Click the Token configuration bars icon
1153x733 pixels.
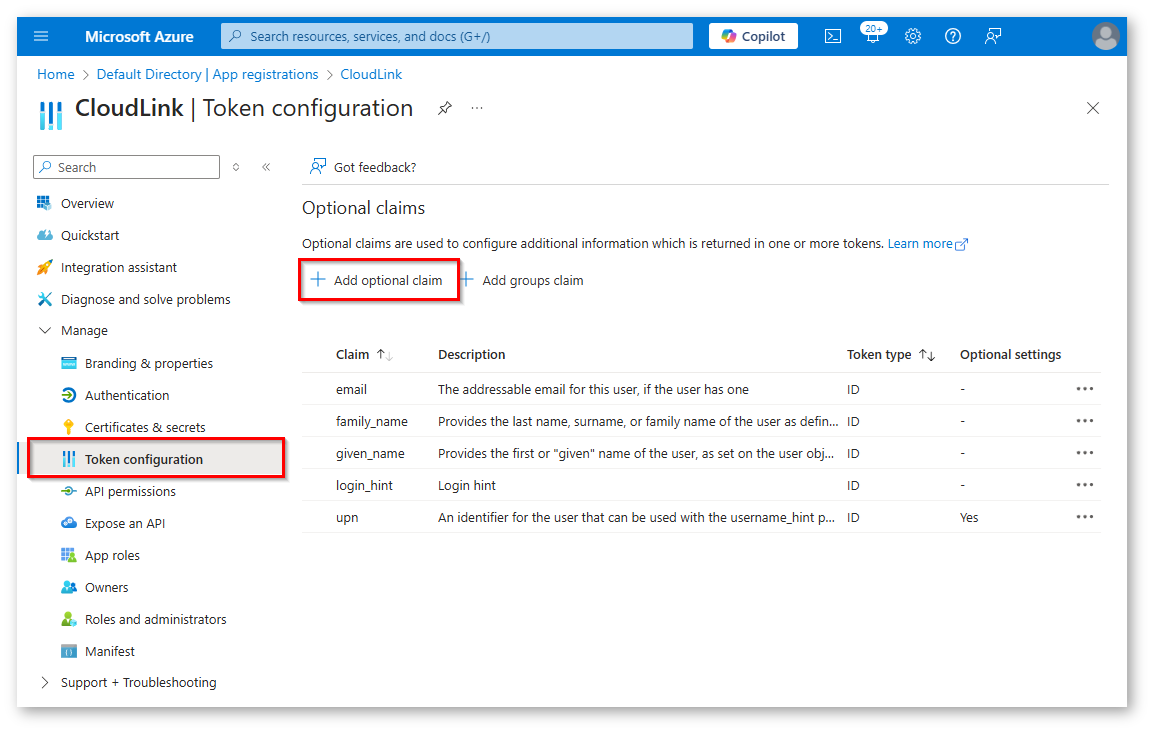pyautogui.click(x=68, y=459)
